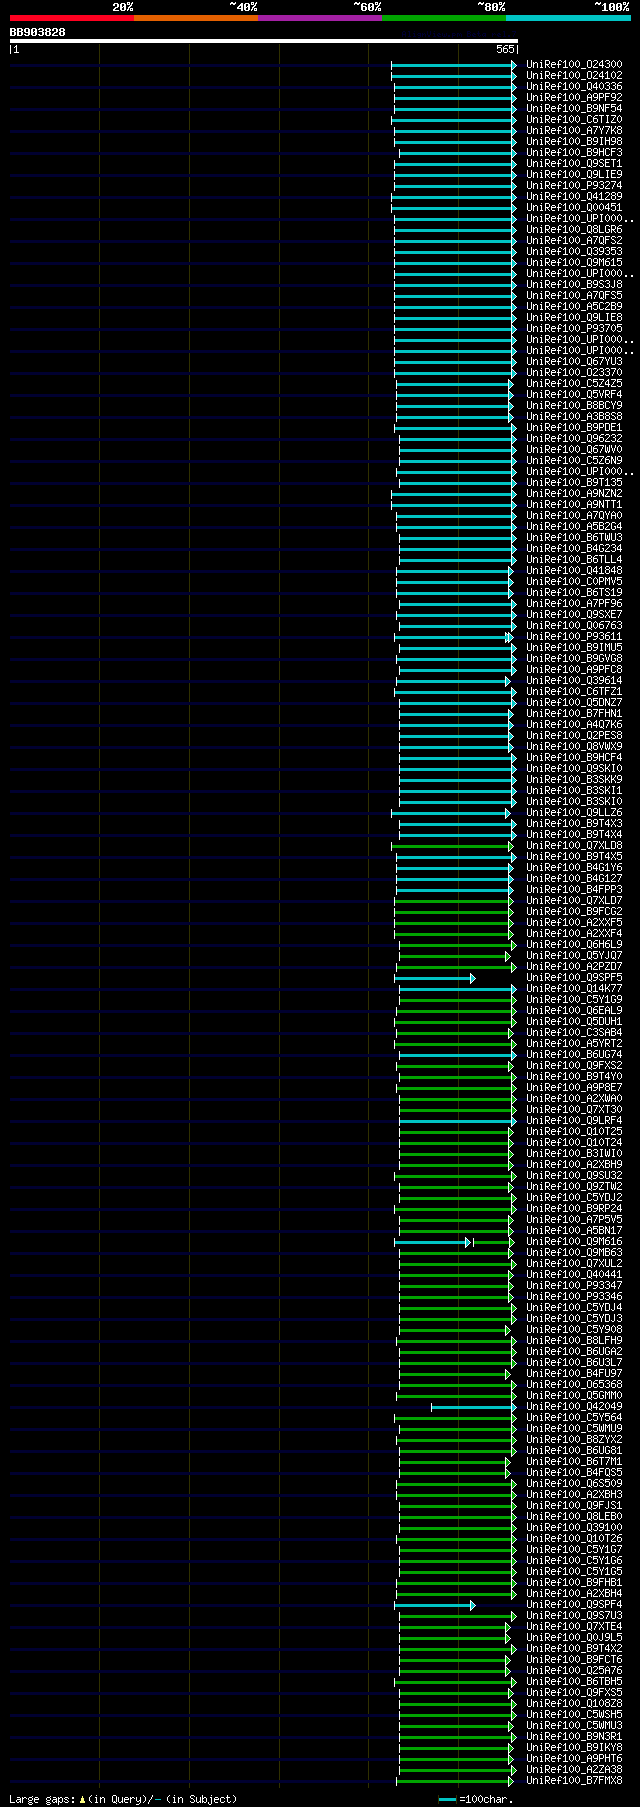Select label UniRef100_P93705
The image size is (640, 1807).
pos(574,329)
